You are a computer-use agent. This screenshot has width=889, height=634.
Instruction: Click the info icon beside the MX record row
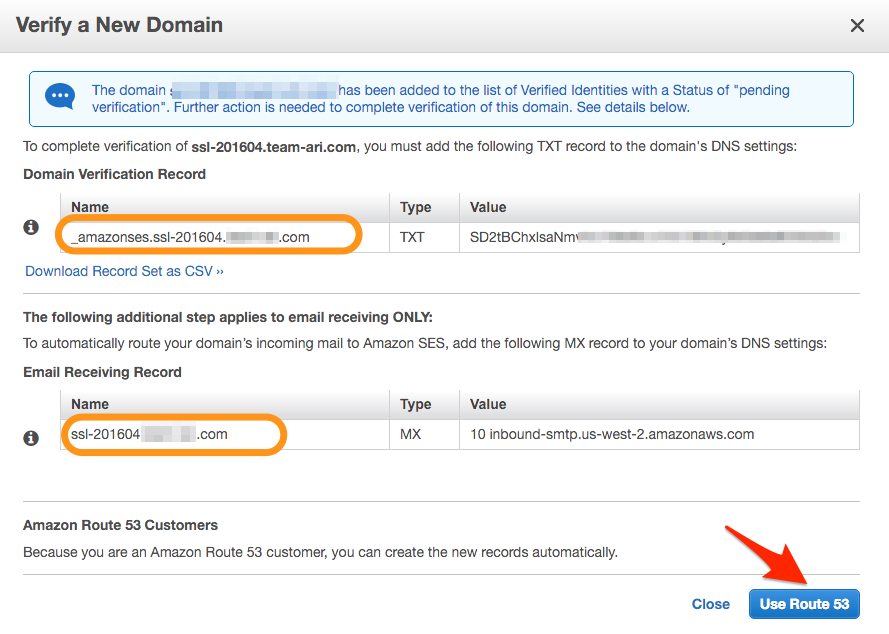(x=31, y=438)
